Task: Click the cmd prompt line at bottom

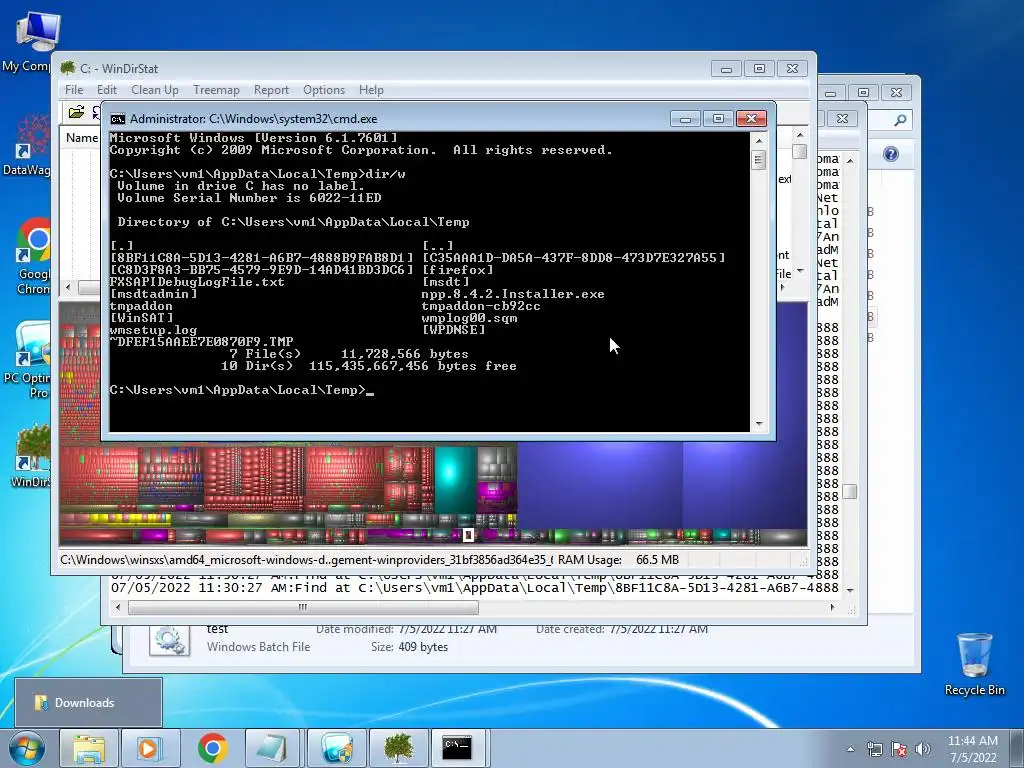Action: [x=242, y=390]
